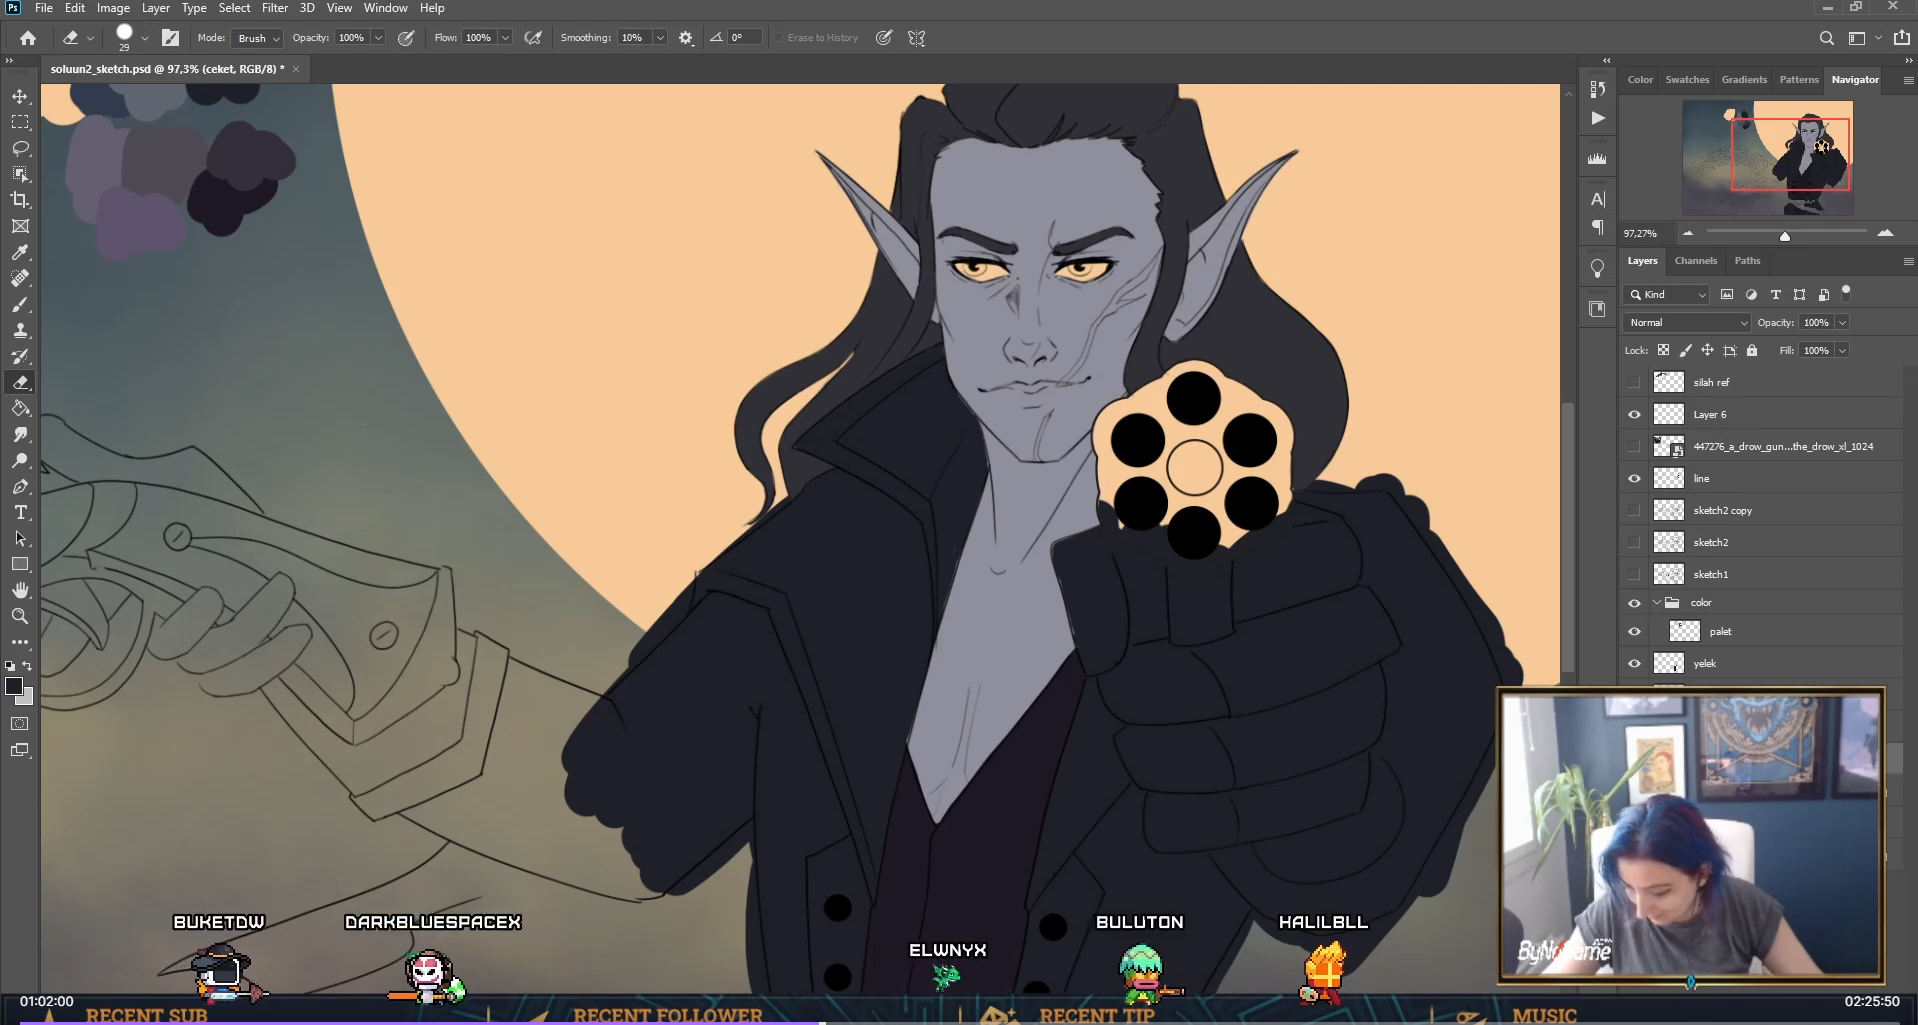Select the Hand tool

pos(20,590)
